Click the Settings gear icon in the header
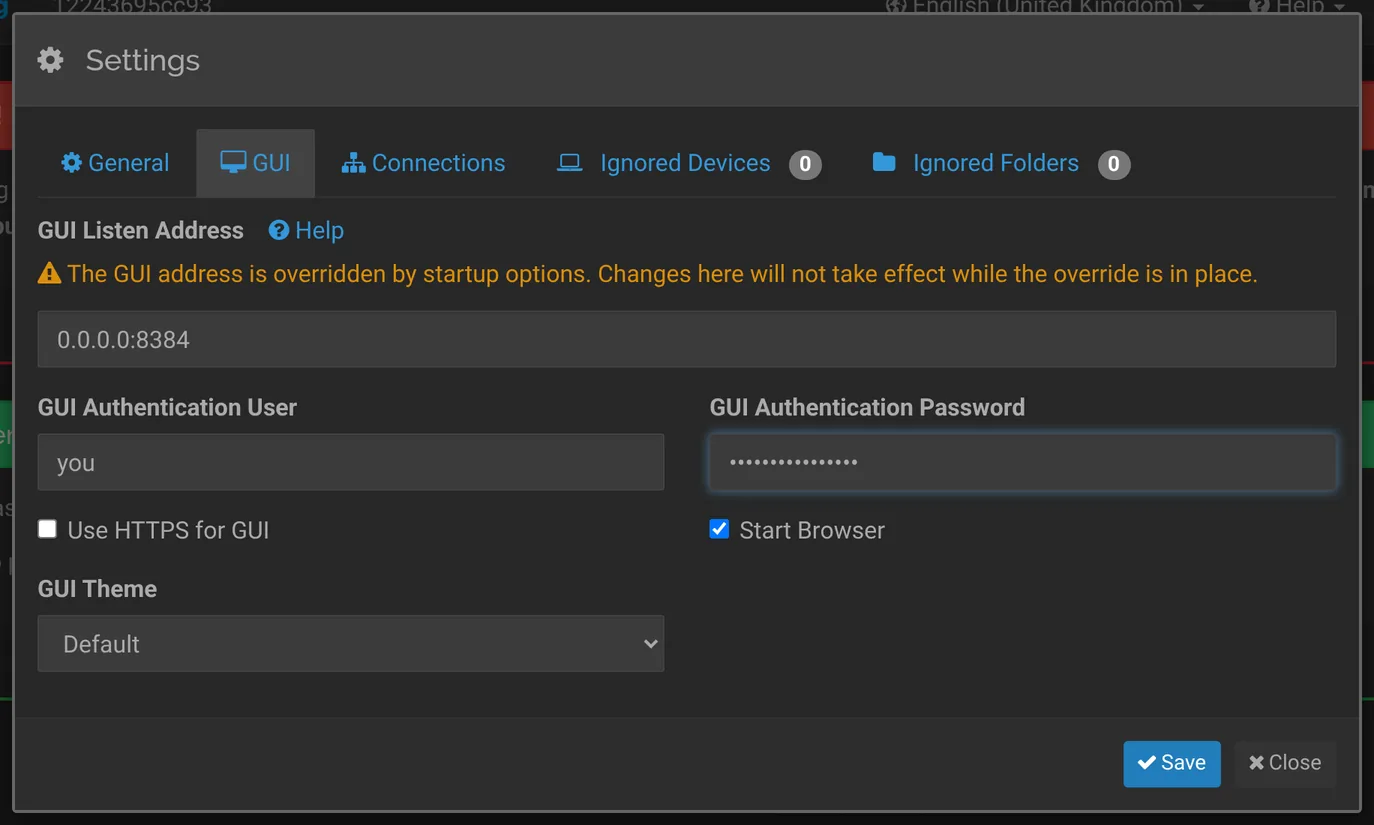Viewport: 1374px width, 825px height. pyautogui.click(x=50, y=60)
